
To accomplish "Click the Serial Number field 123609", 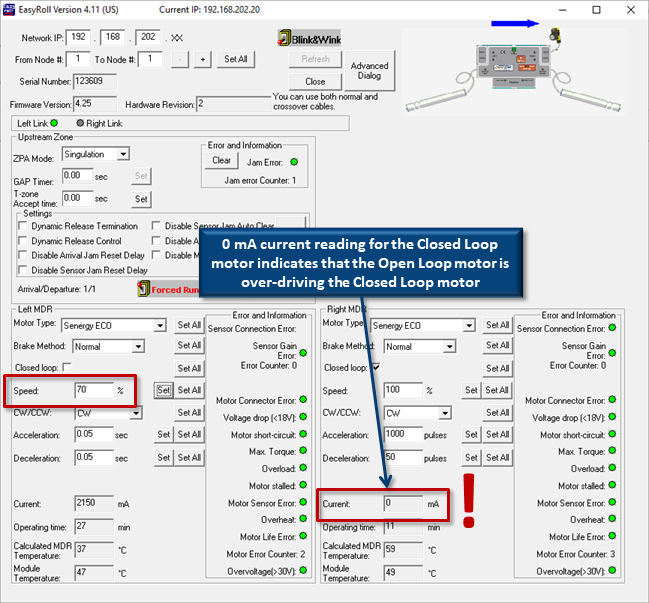I will coord(95,81).
